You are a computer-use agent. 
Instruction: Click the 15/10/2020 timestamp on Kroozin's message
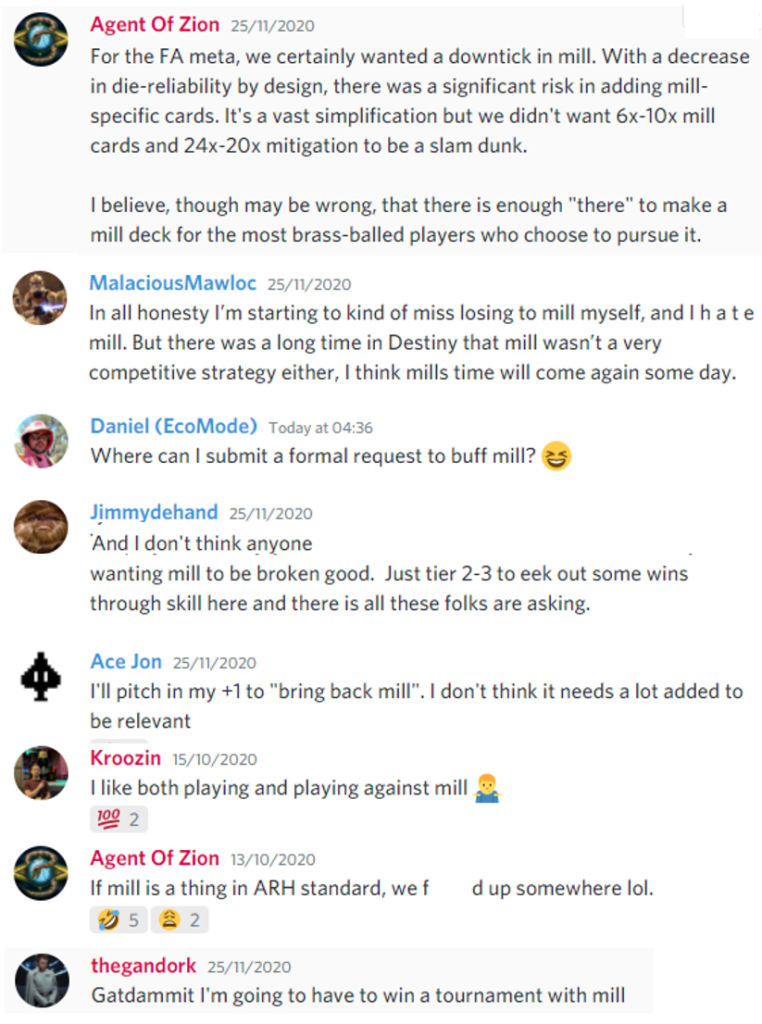point(215,759)
